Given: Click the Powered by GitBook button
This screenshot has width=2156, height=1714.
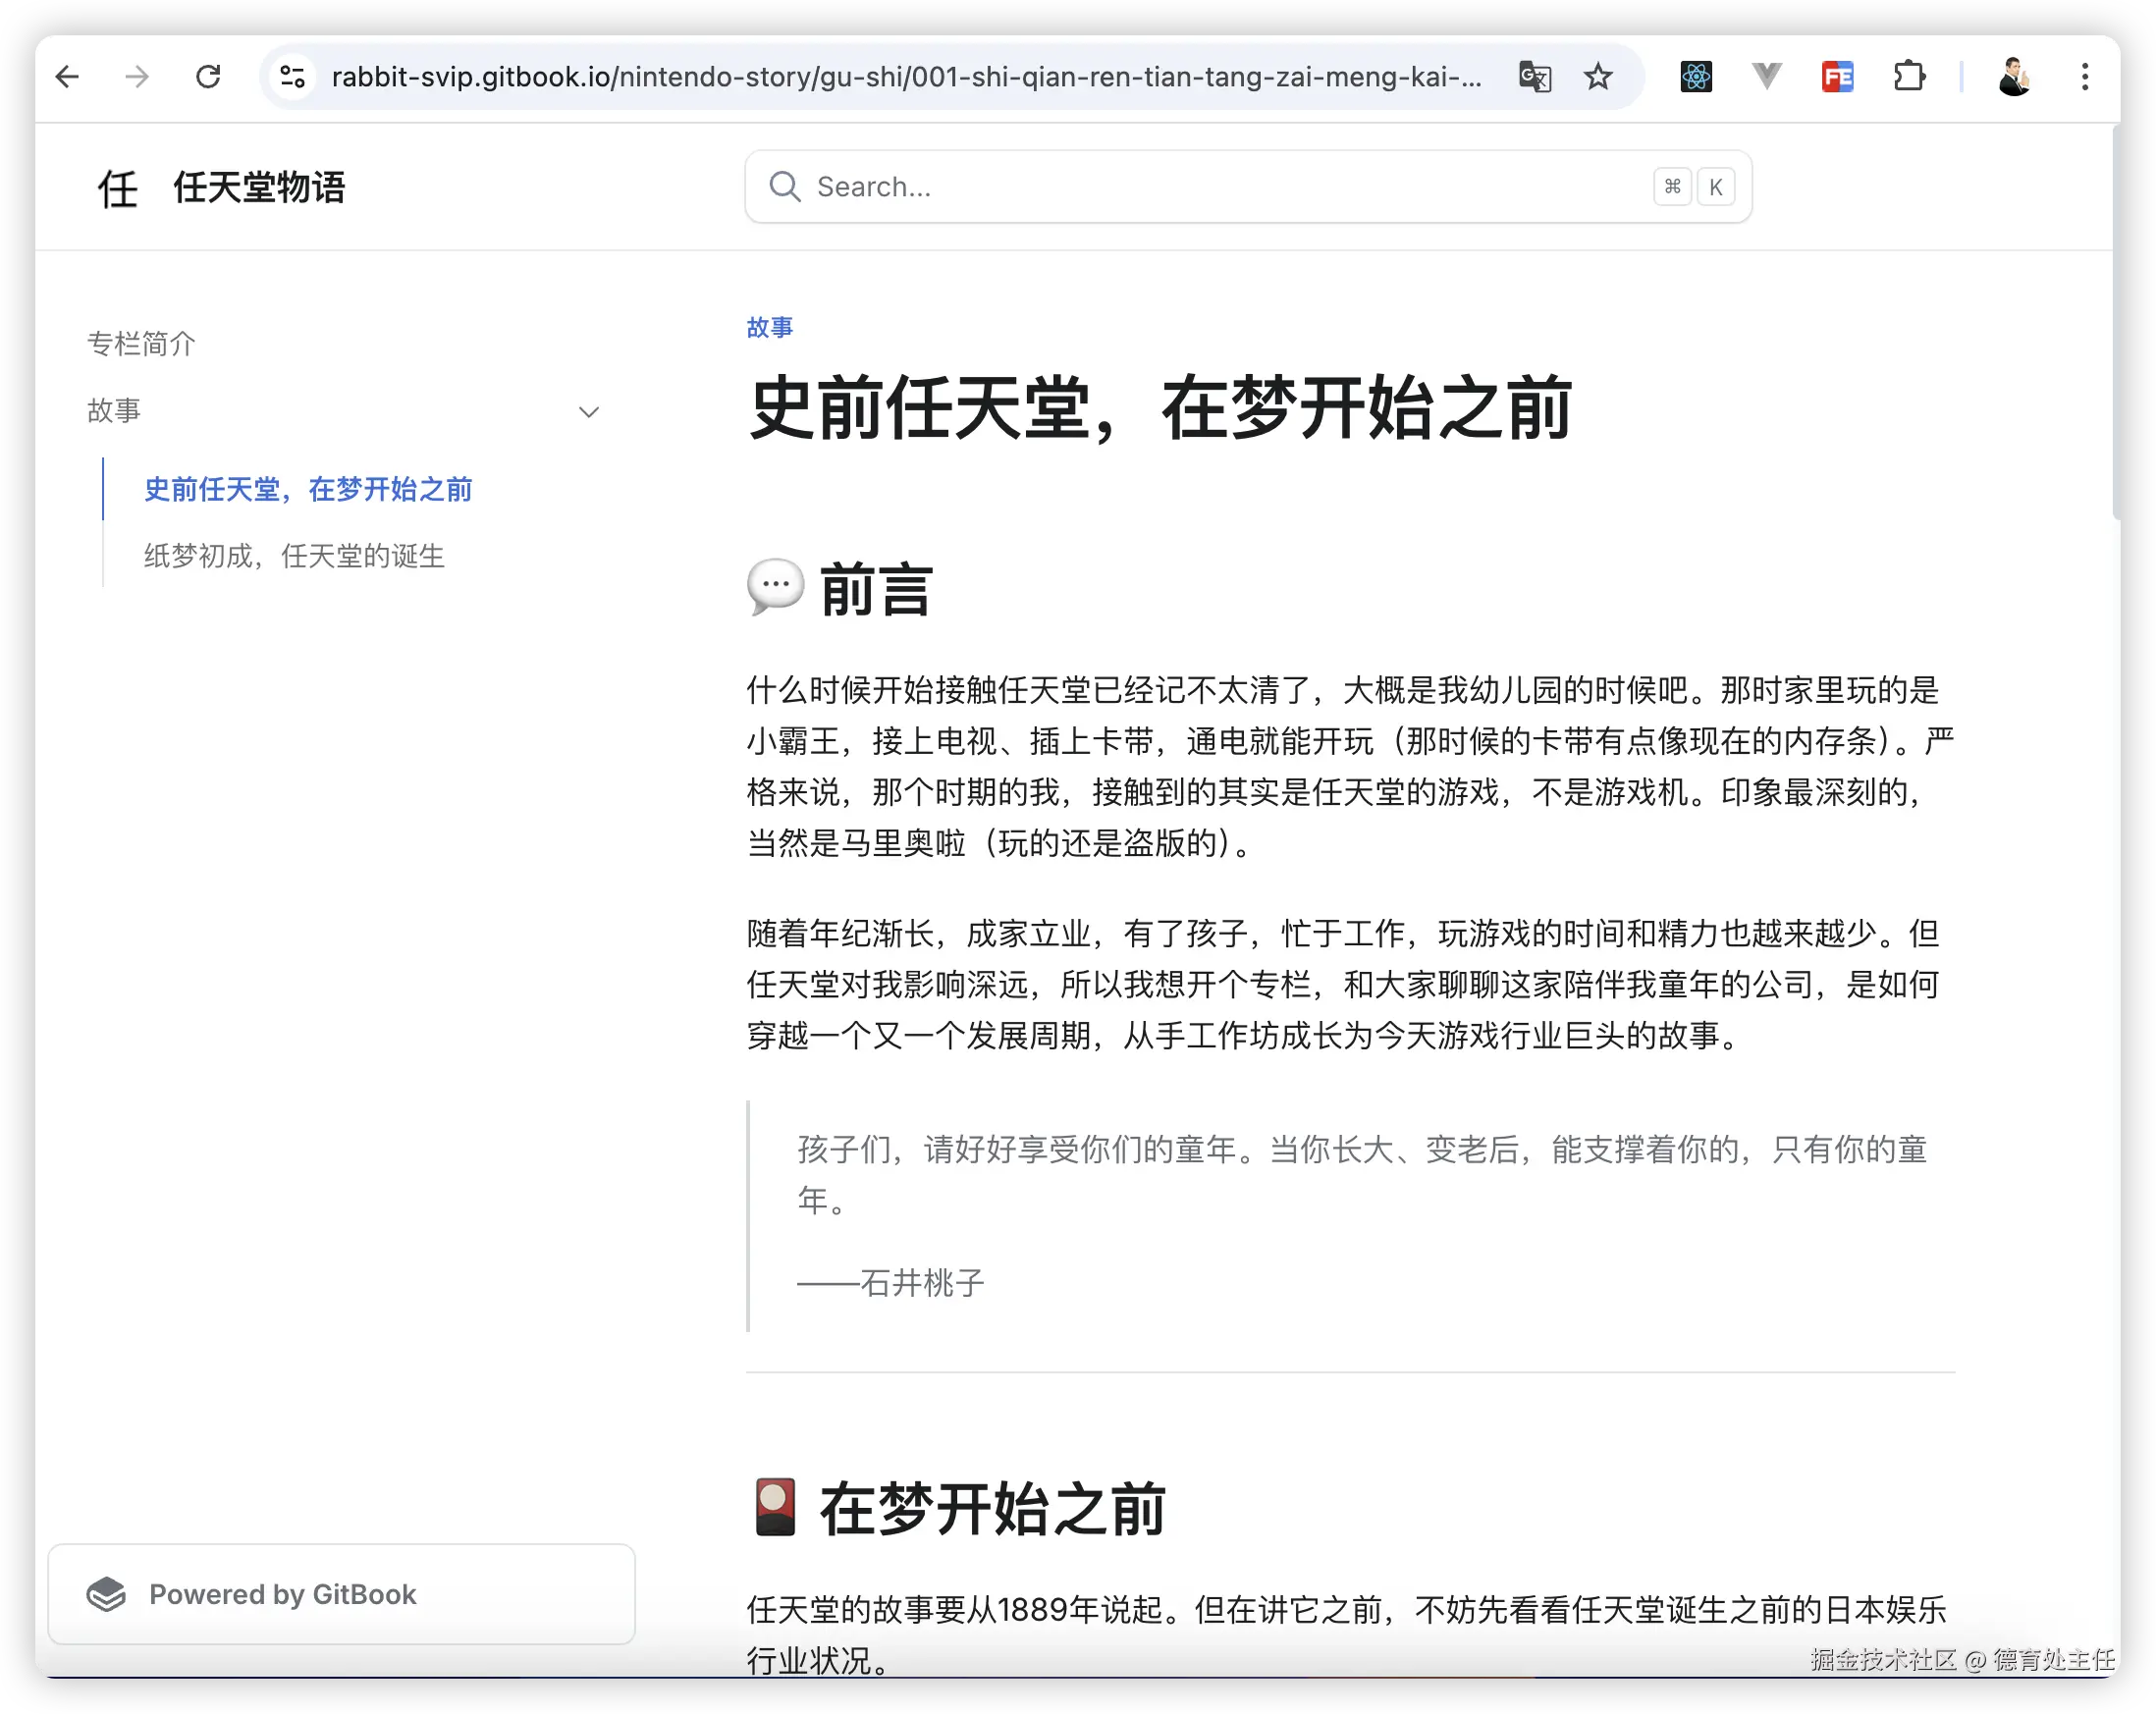Looking at the screenshot, I should click(341, 1594).
